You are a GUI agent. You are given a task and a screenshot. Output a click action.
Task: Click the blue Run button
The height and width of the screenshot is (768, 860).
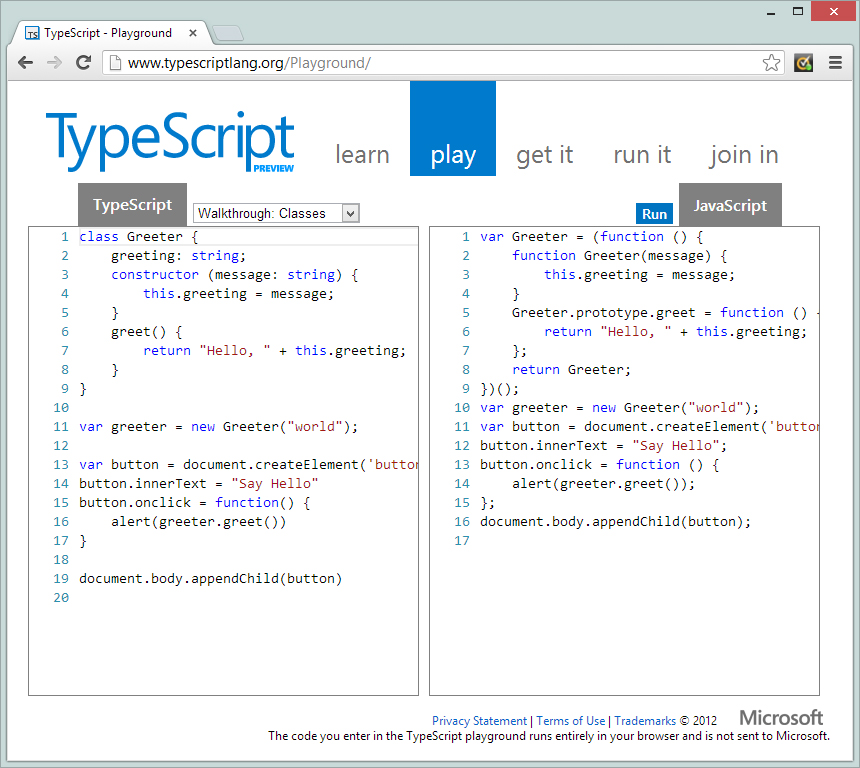tap(654, 213)
